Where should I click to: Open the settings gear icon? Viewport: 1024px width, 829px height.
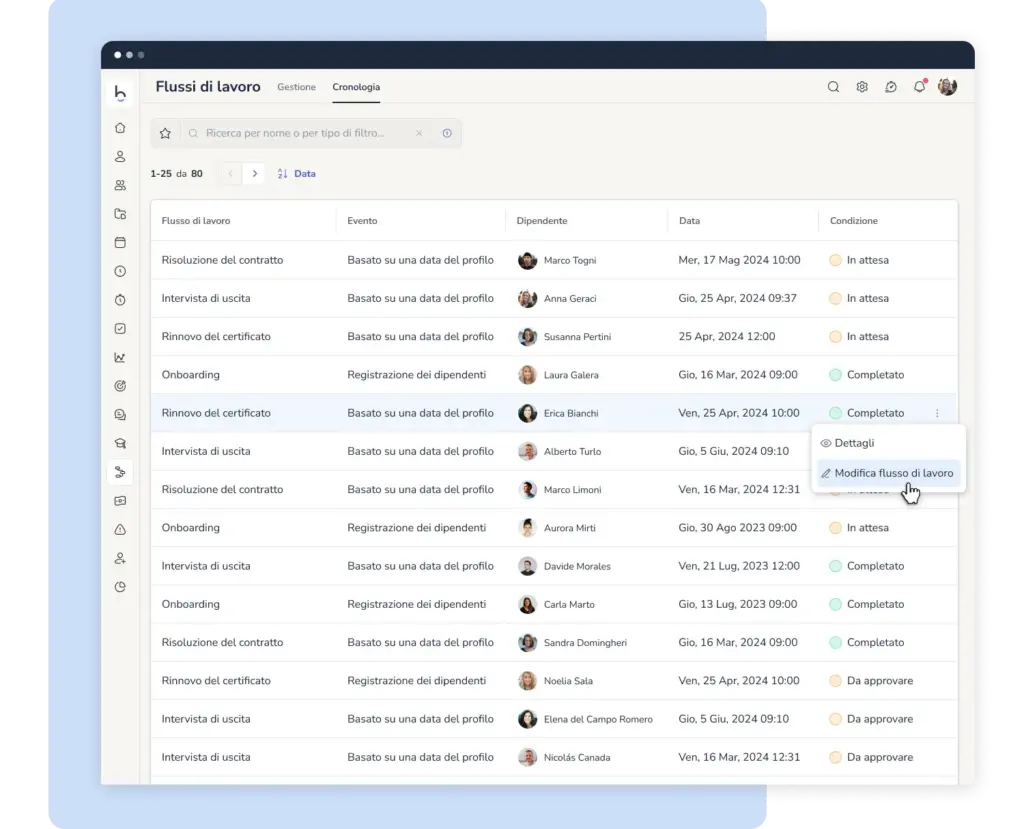click(x=862, y=87)
